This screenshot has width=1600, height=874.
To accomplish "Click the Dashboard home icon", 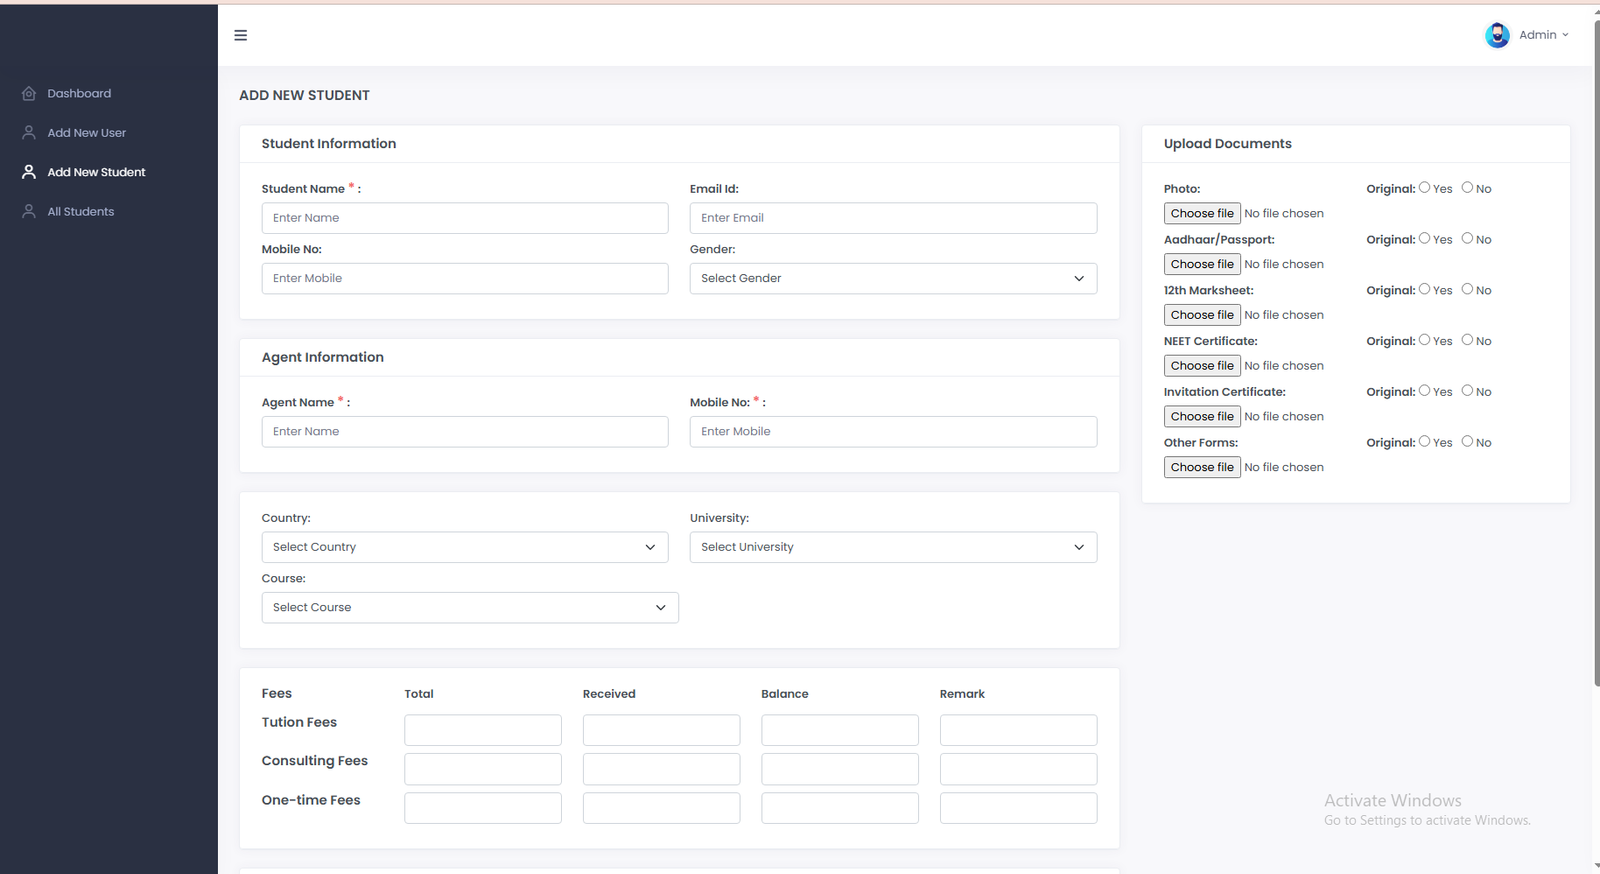I will pos(29,93).
